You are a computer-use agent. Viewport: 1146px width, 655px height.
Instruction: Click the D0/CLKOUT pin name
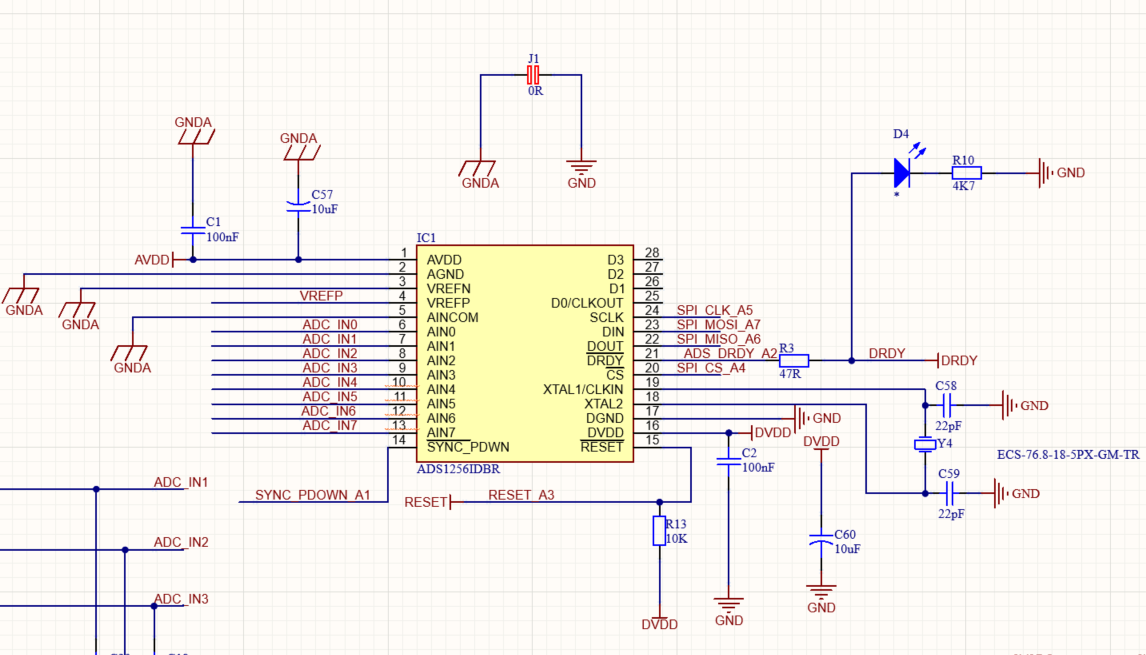pyautogui.click(x=587, y=303)
